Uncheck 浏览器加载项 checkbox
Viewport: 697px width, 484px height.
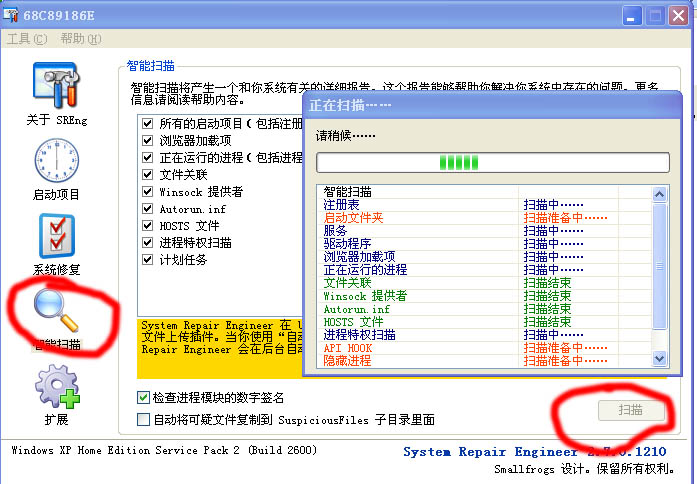coord(147,140)
